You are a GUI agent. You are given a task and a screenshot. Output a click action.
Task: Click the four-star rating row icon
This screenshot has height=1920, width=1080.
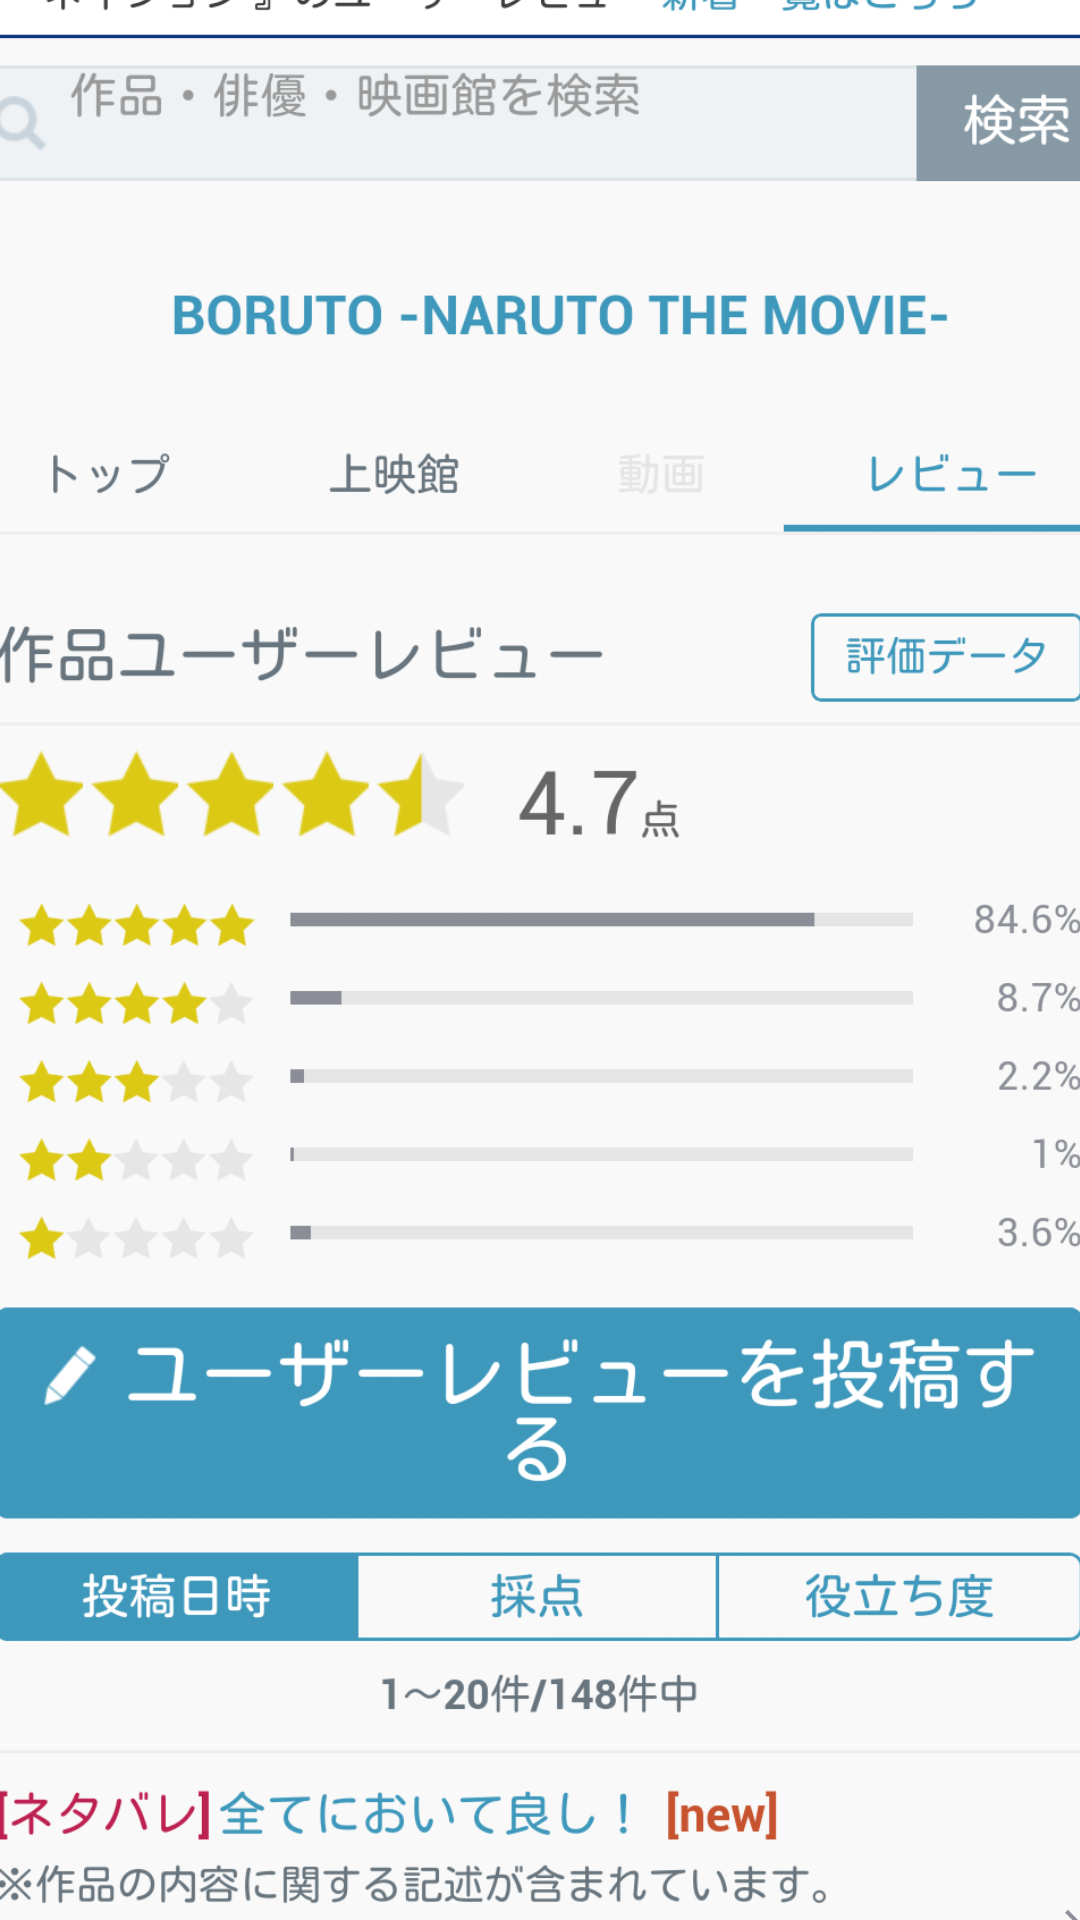pyautogui.click(x=137, y=1003)
